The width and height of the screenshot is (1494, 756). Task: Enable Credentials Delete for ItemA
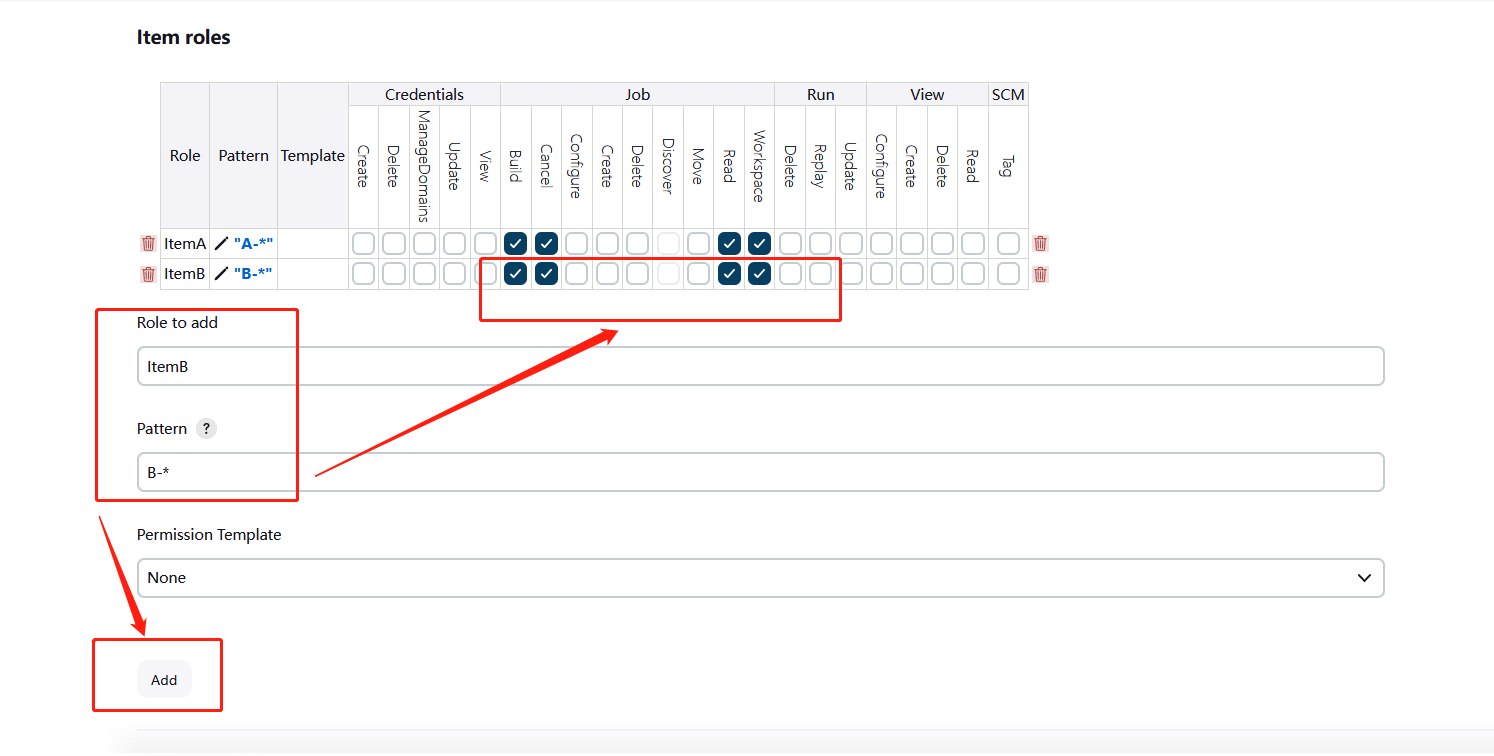394,243
